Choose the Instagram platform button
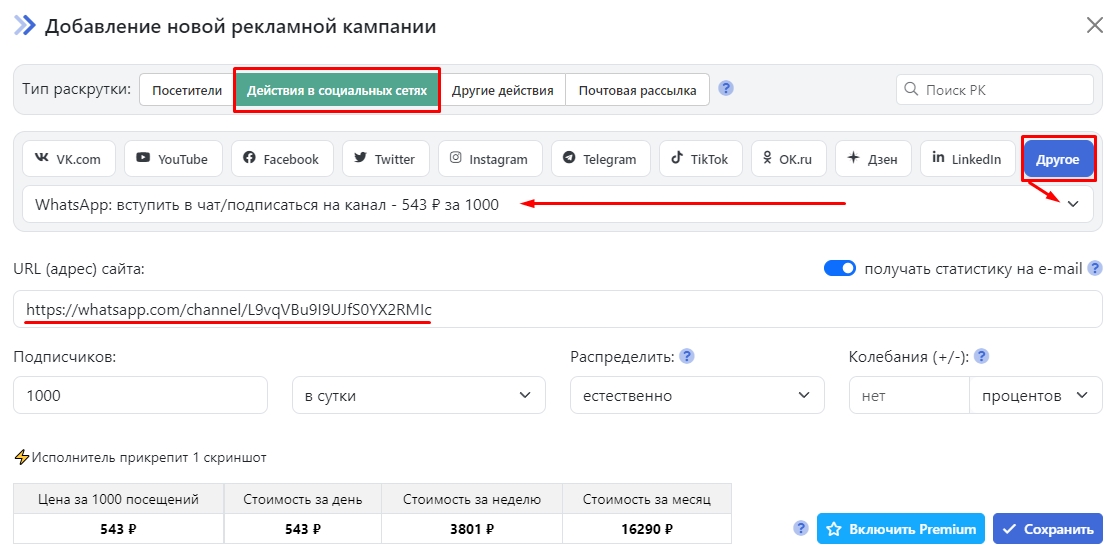This screenshot has height=558, width=1120. coord(489,159)
